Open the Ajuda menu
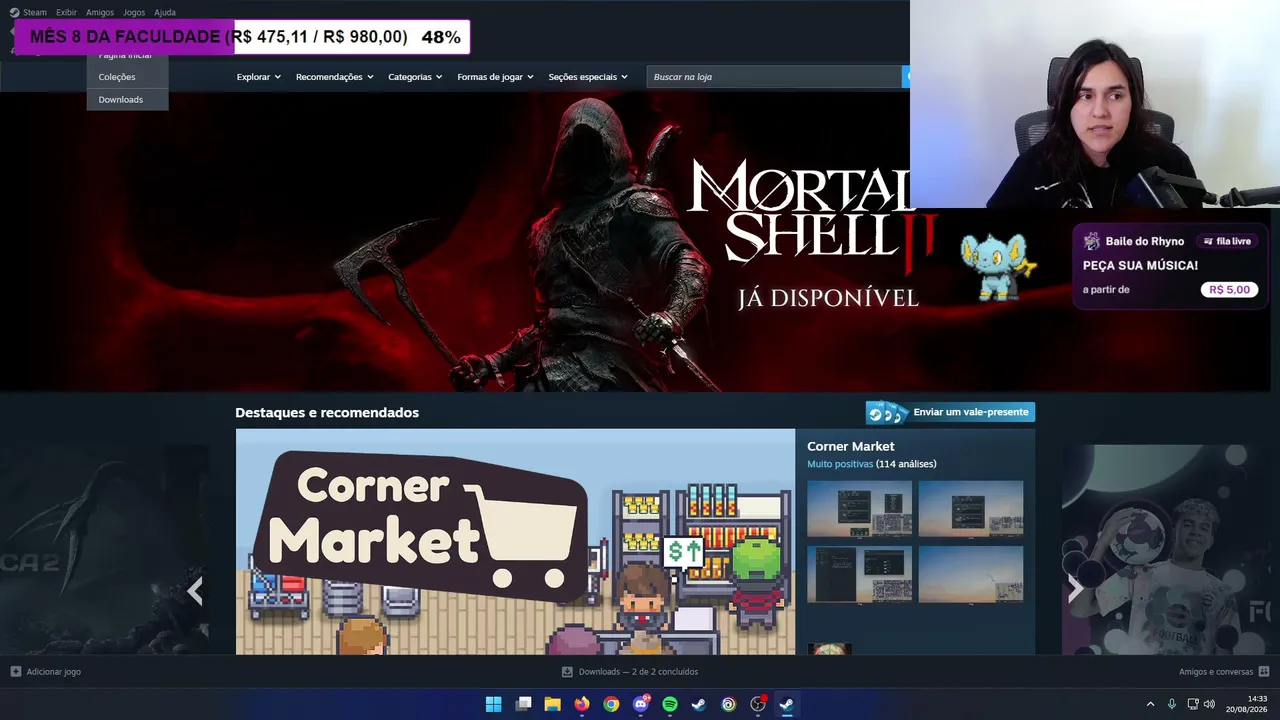Viewport: 1280px width, 720px height. tap(165, 12)
